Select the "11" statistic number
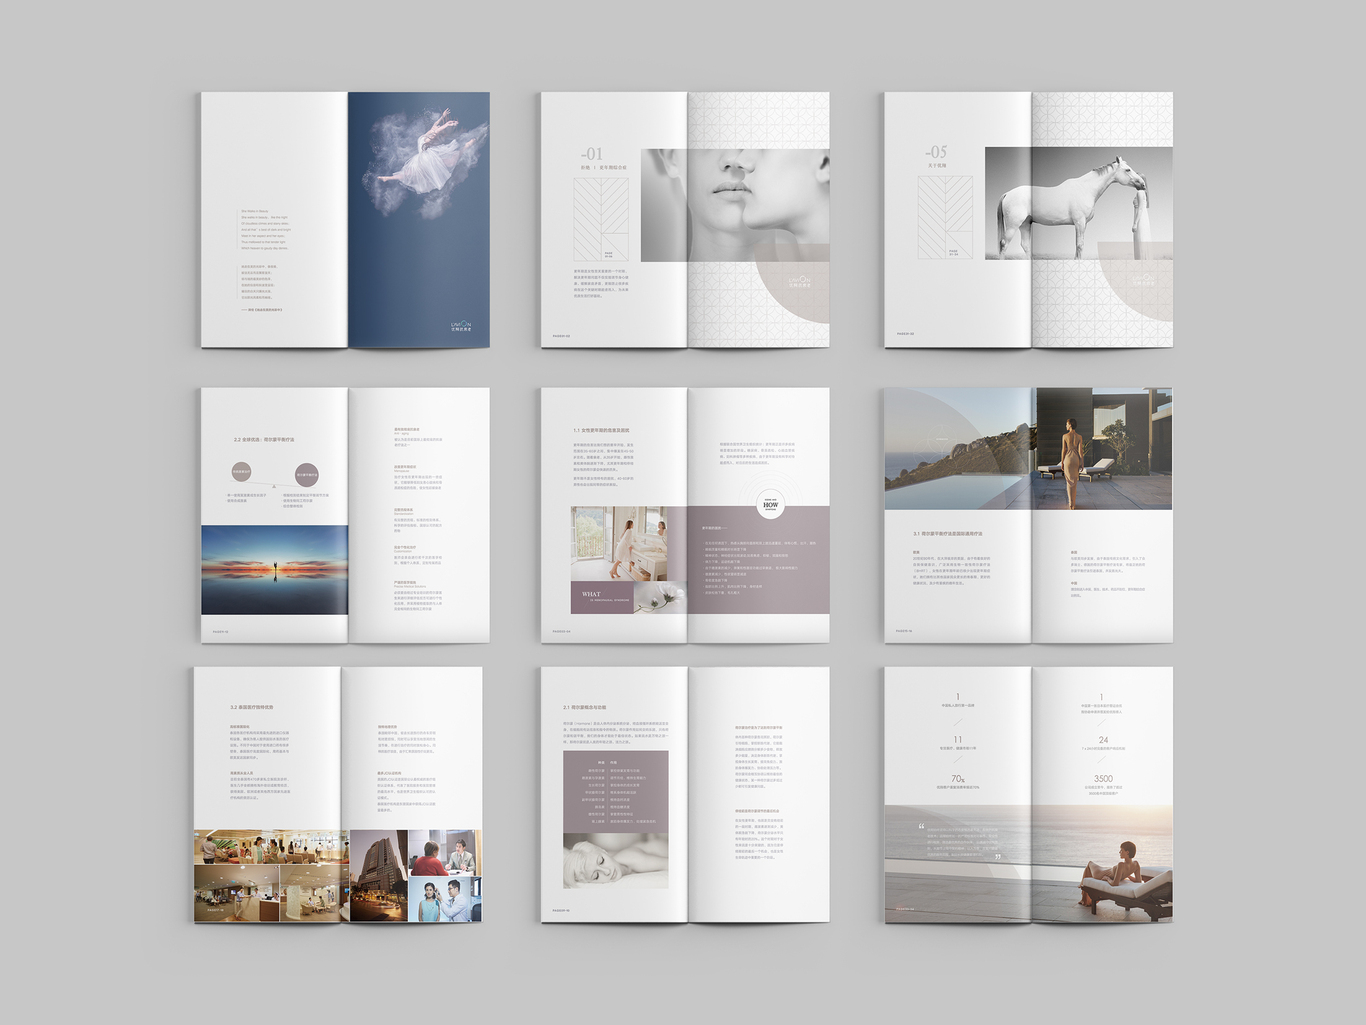 coord(958,739)
